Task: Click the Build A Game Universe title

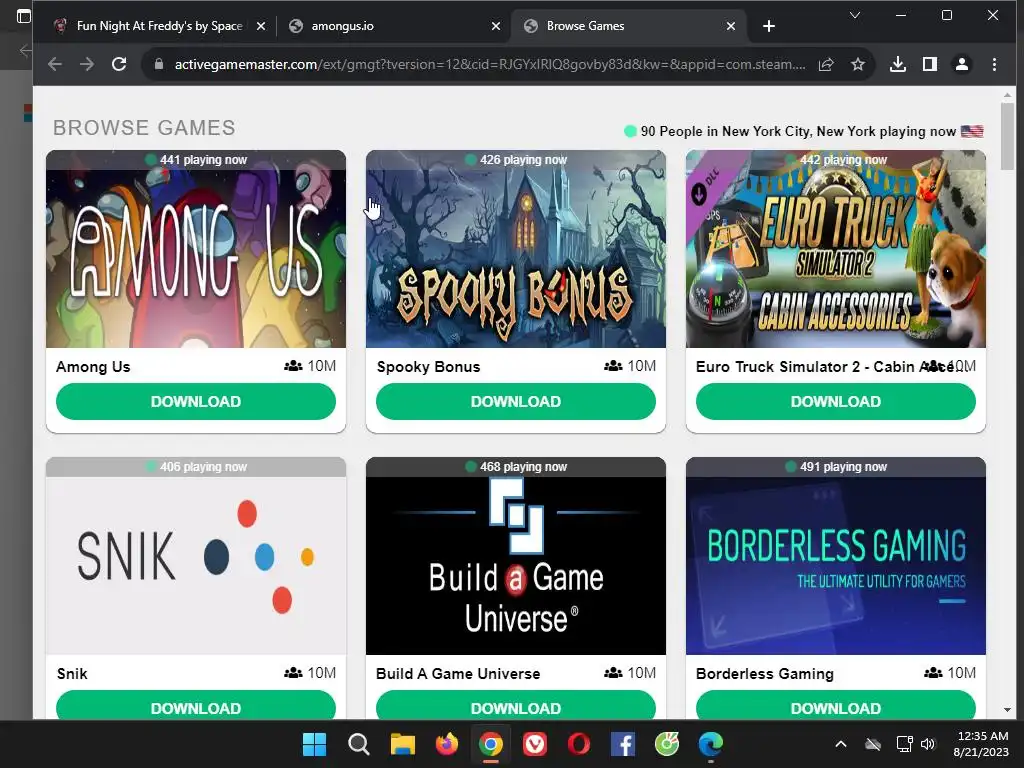Action: [458, 673]
